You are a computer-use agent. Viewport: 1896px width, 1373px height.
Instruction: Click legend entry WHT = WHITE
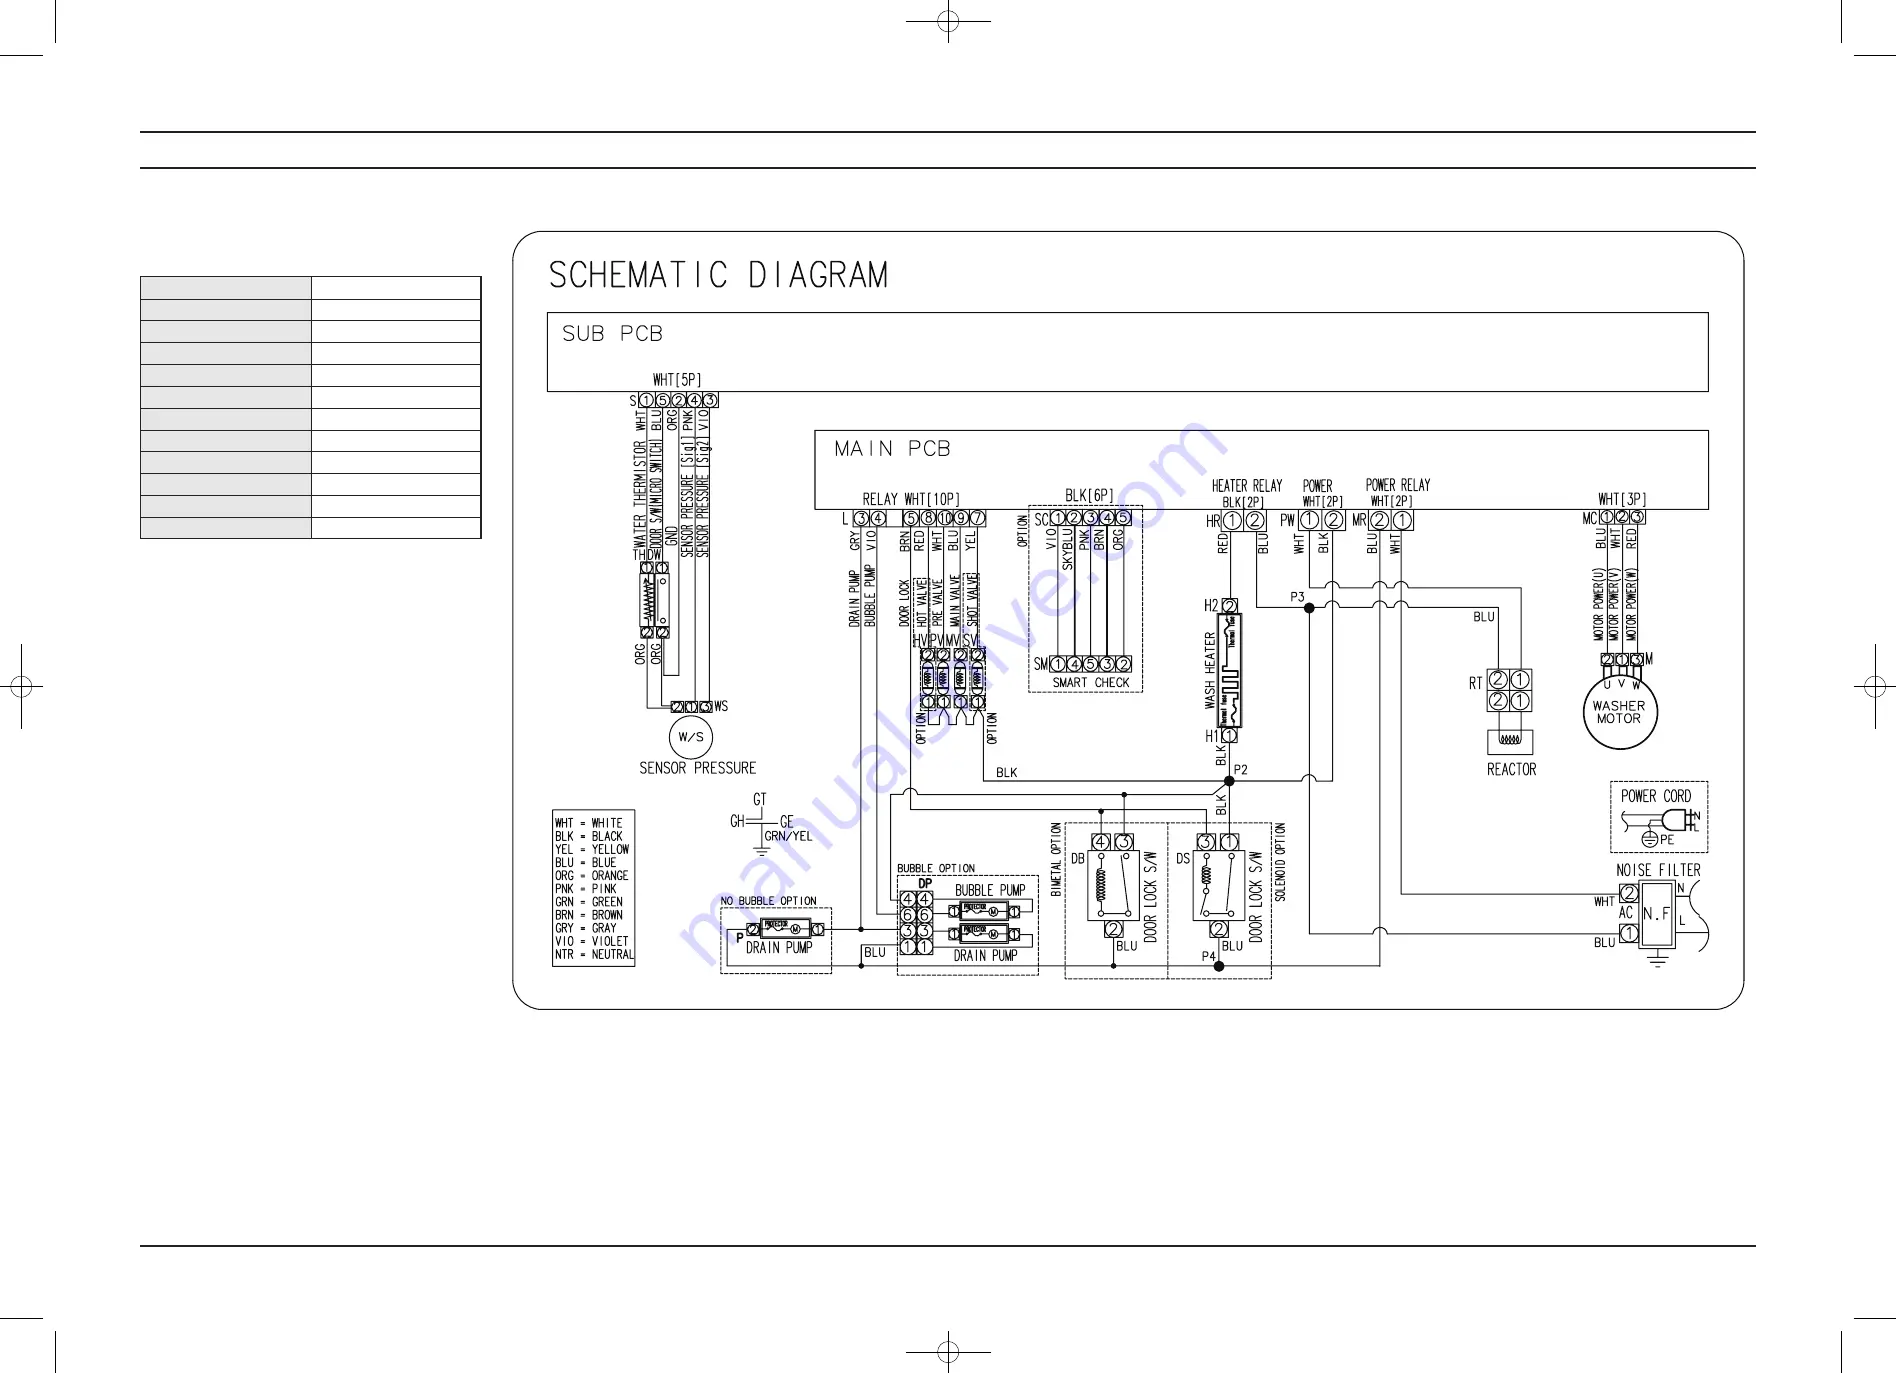coord(589,823)
